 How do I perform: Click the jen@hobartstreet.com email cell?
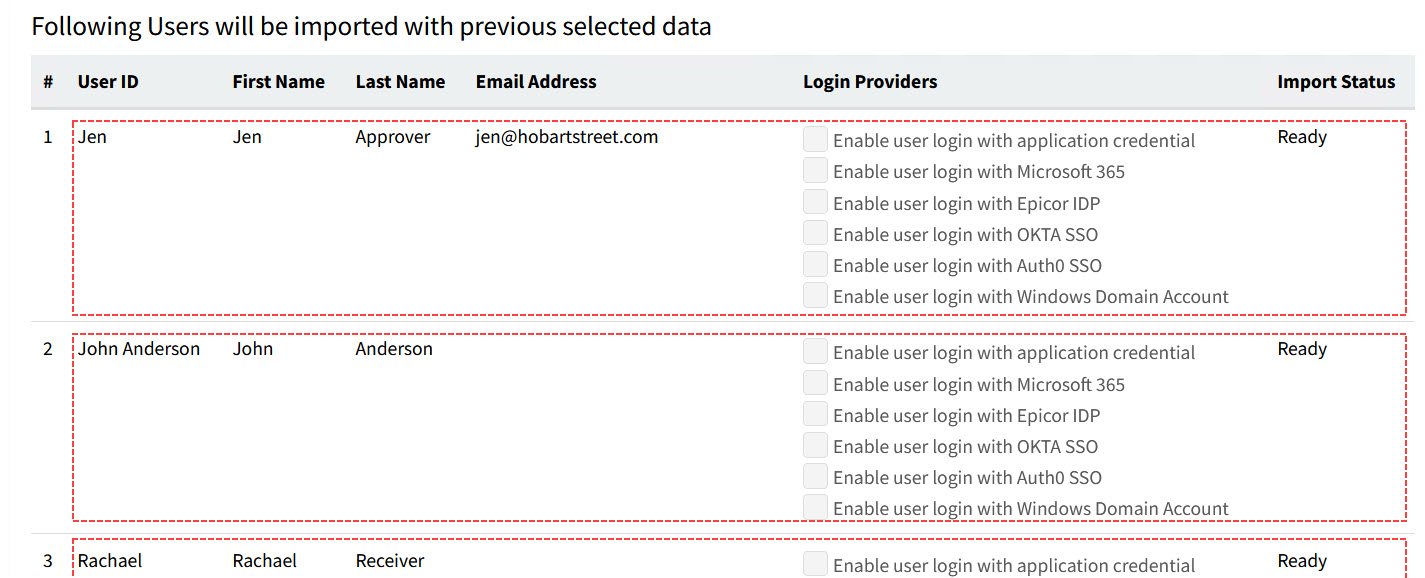coord(567,137)
